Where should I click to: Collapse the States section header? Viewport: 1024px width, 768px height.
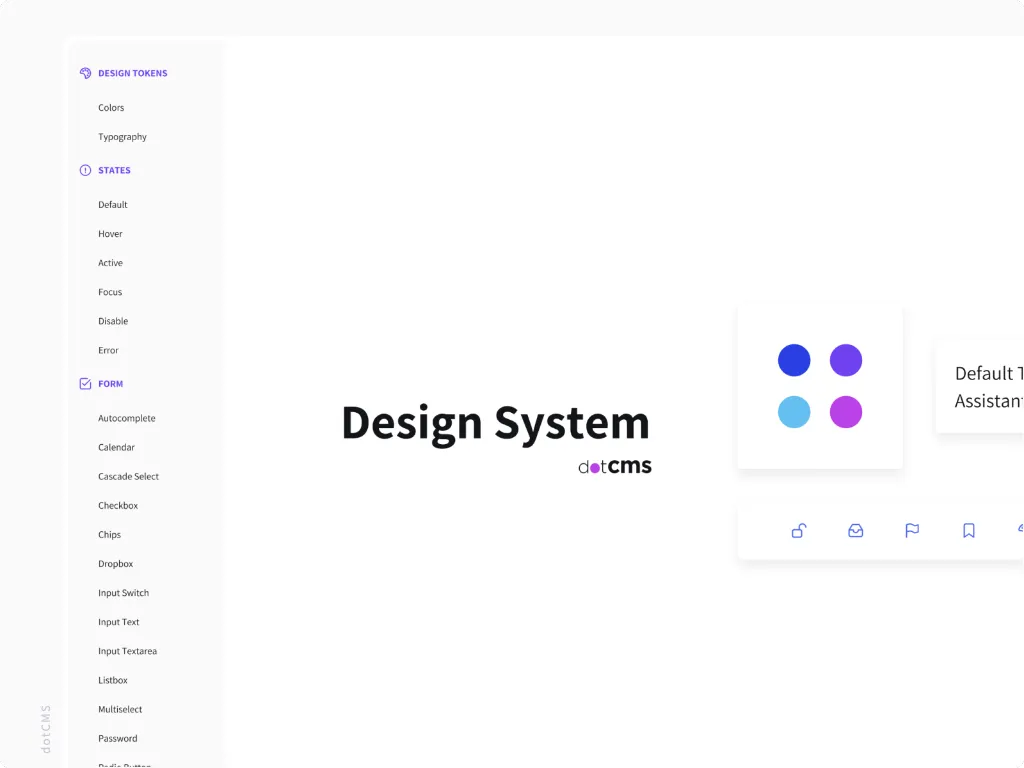(114, 170)
